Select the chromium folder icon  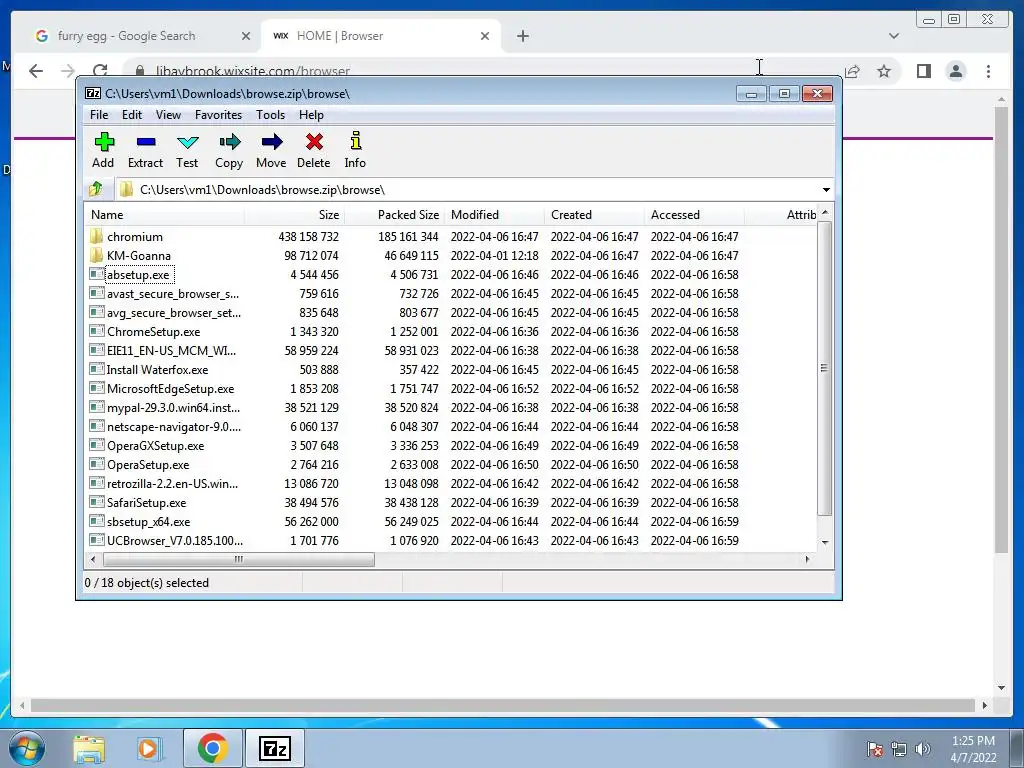97,236
